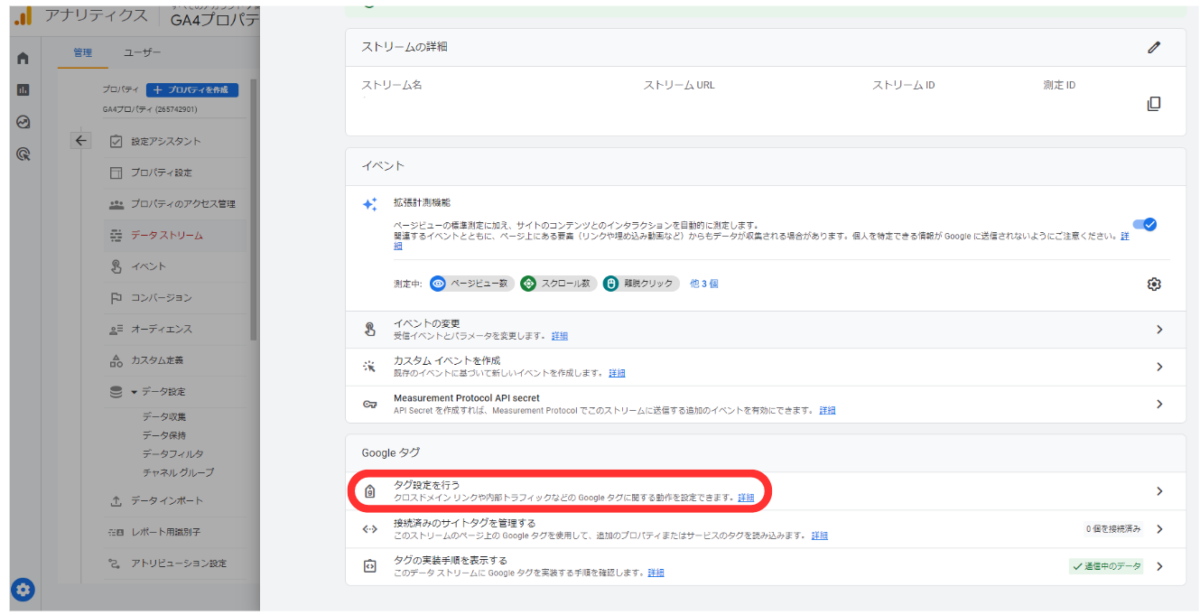This screenshot has width=1200, height=615.
Task: Open enhanced measurement settings via the gear icon
Action: point(1154,284)
